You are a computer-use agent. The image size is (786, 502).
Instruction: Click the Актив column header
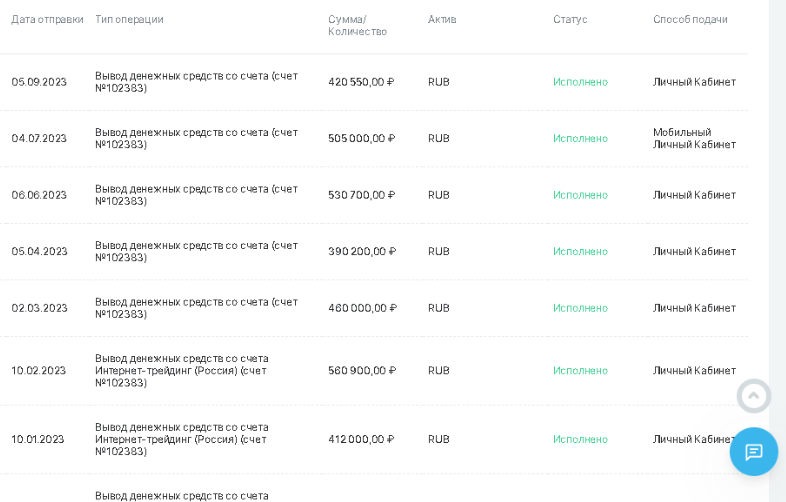pos(442,19)
